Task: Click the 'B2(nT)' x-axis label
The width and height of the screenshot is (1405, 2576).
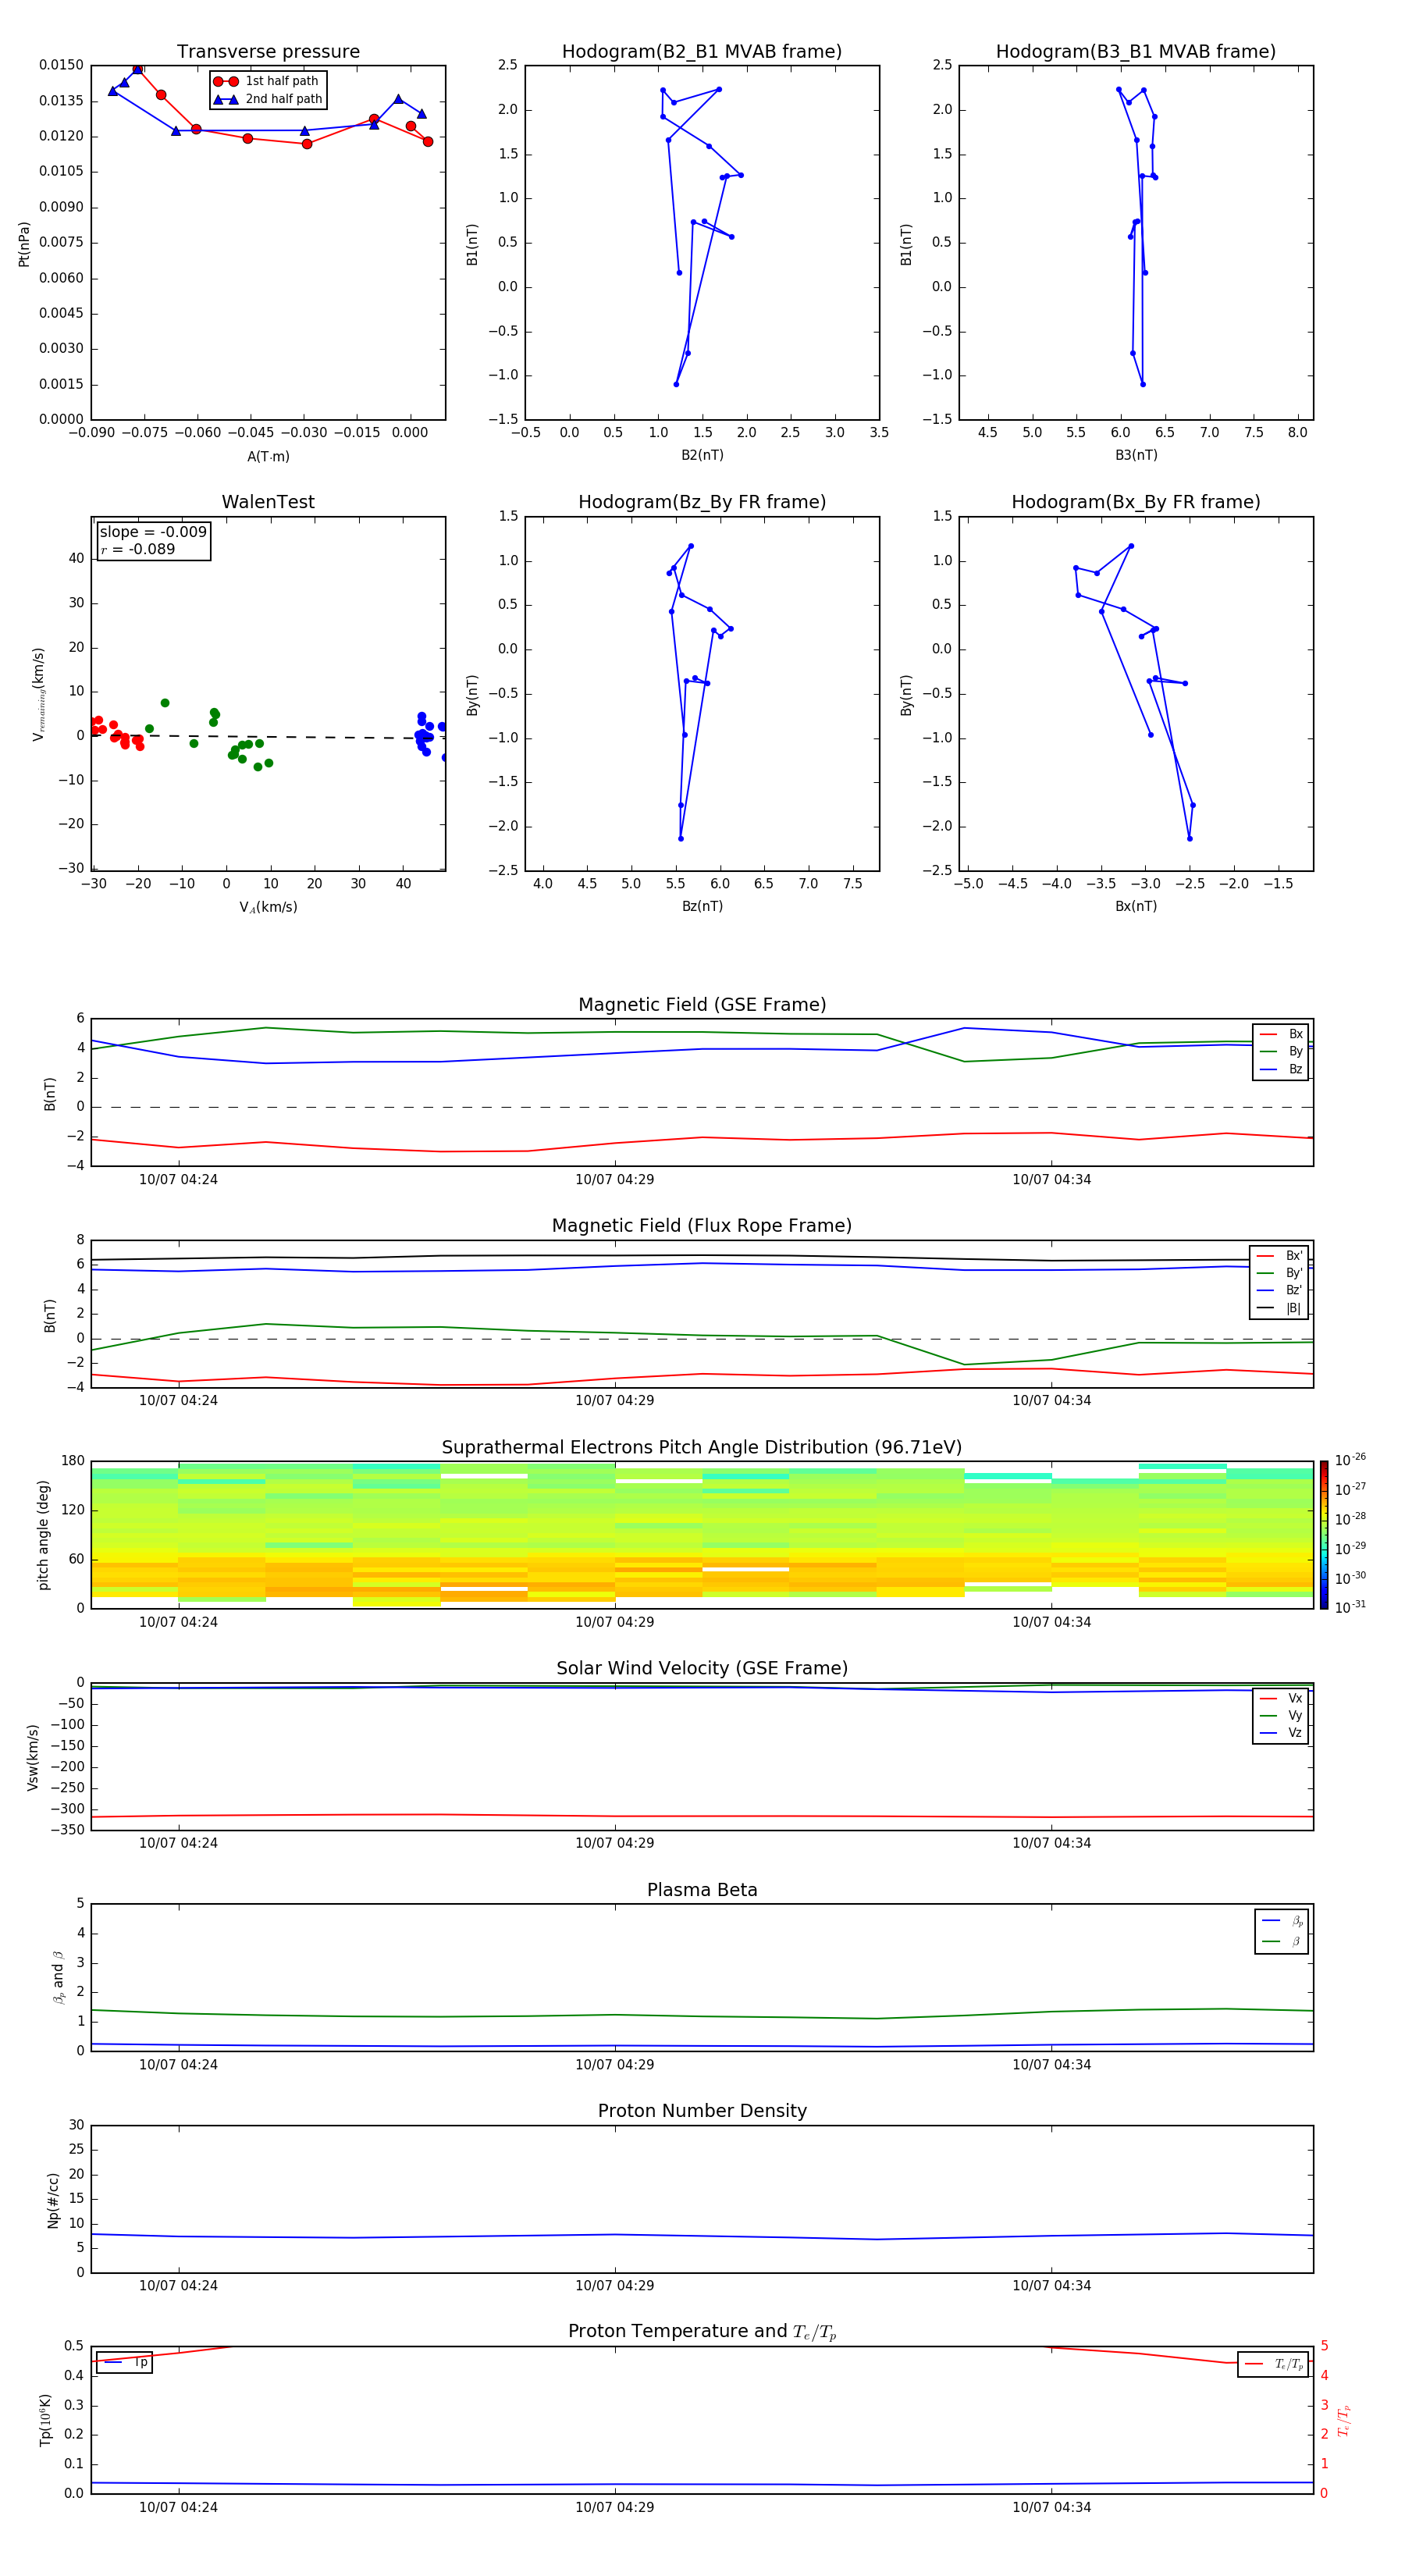Action: coord(702,455)
